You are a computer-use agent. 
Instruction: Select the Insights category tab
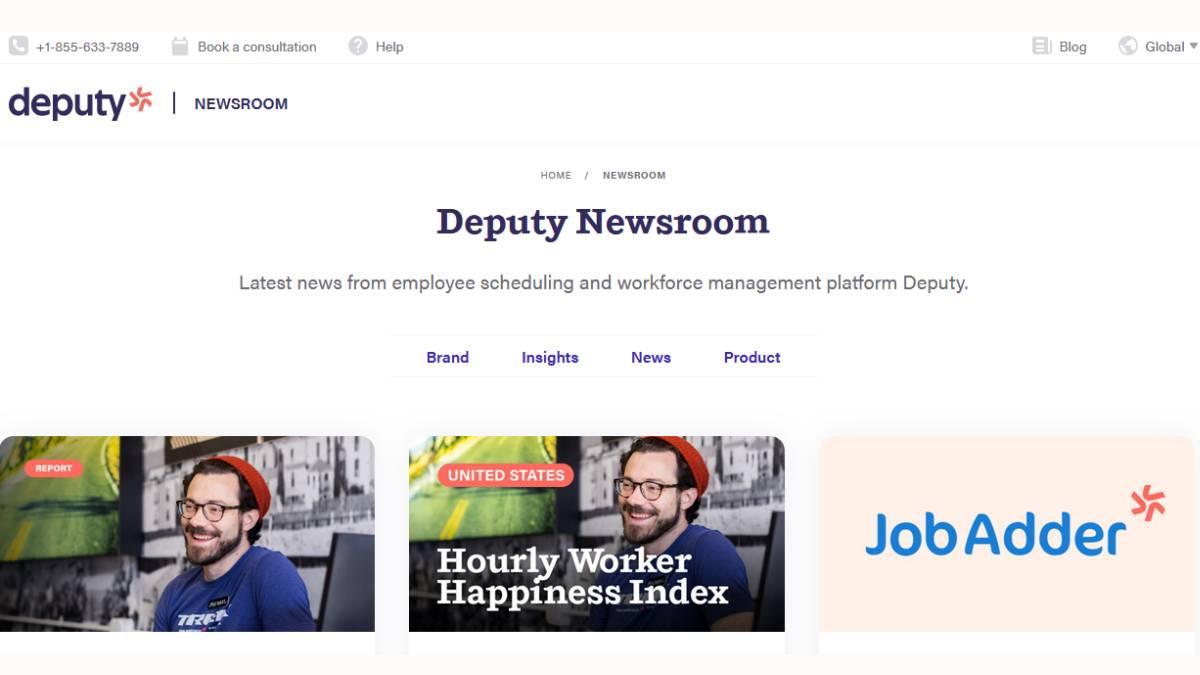tap(550, 357)
